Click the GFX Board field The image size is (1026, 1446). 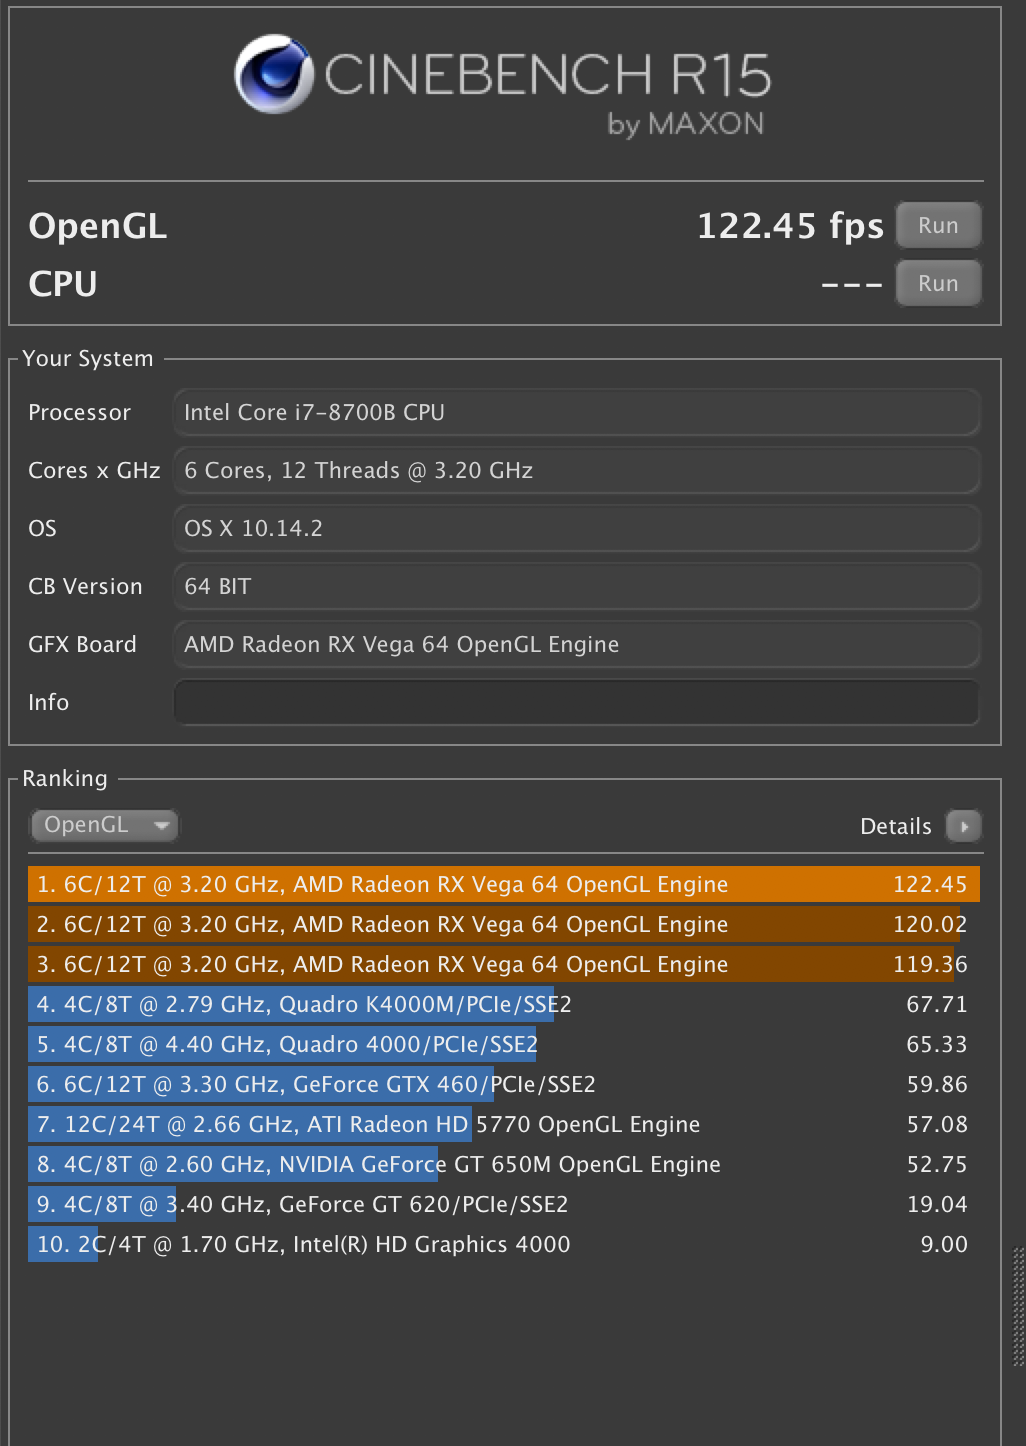pyautogui.click(x=576, y=644)
